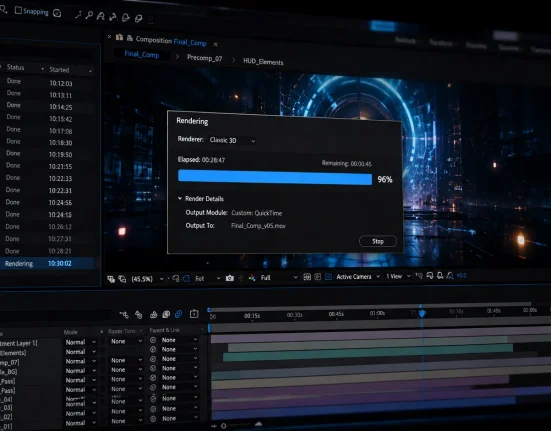Open the Active Camera dropdown

[x=358, y=276]
